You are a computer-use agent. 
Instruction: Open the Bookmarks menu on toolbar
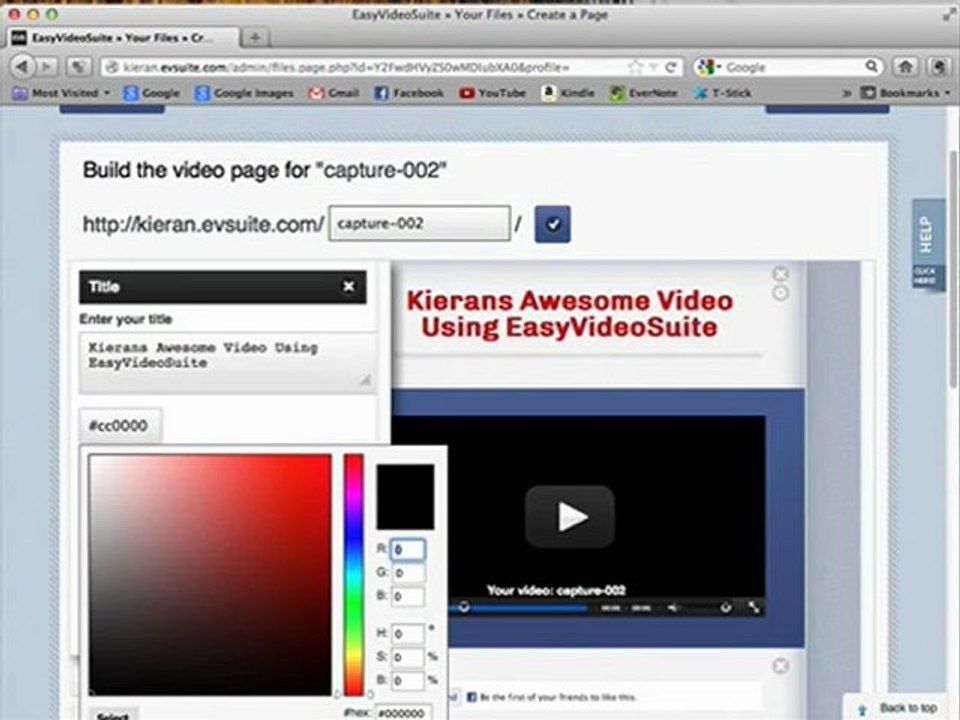[x=905, y=93]
